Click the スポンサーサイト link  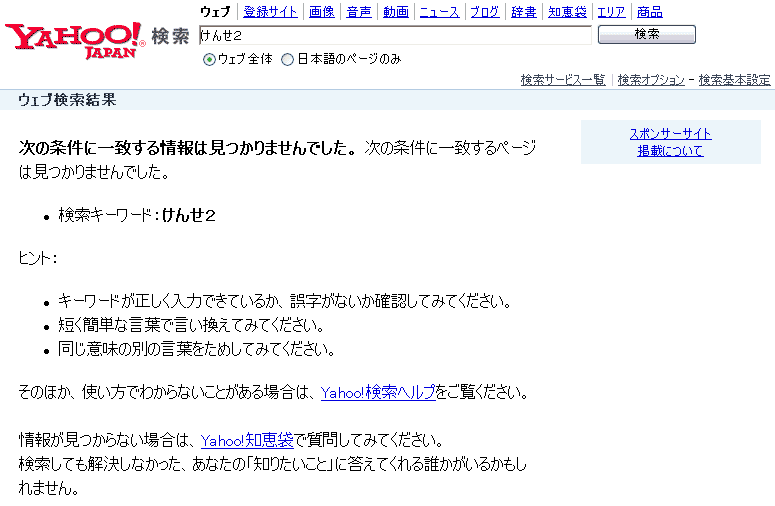(x=670, y=134)
